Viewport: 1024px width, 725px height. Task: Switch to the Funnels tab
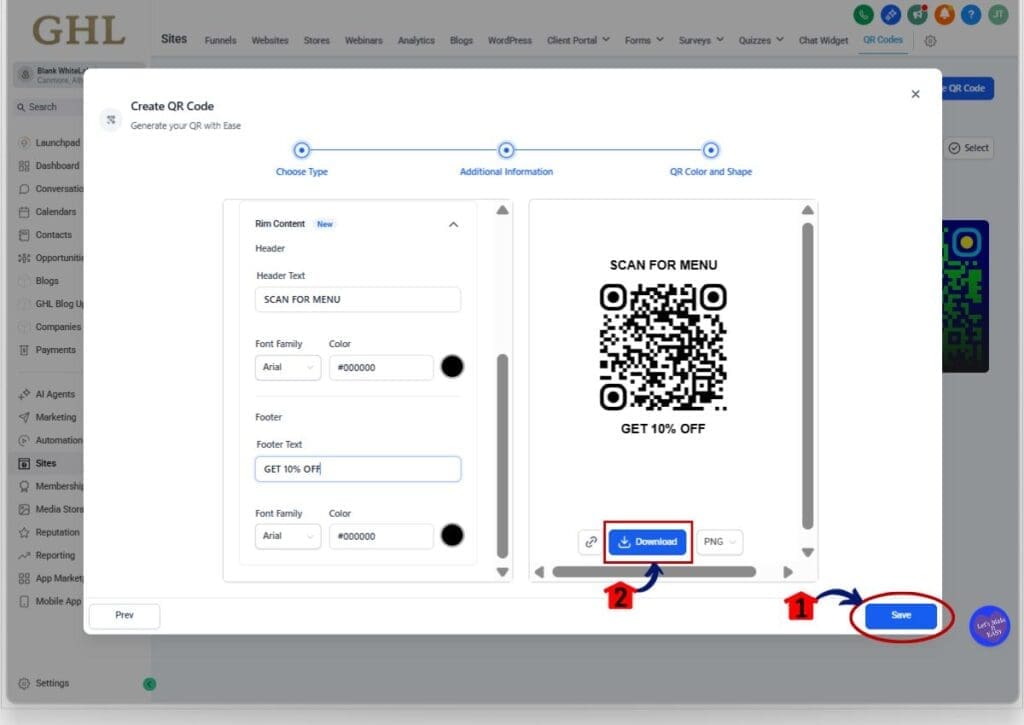(220, 41)
